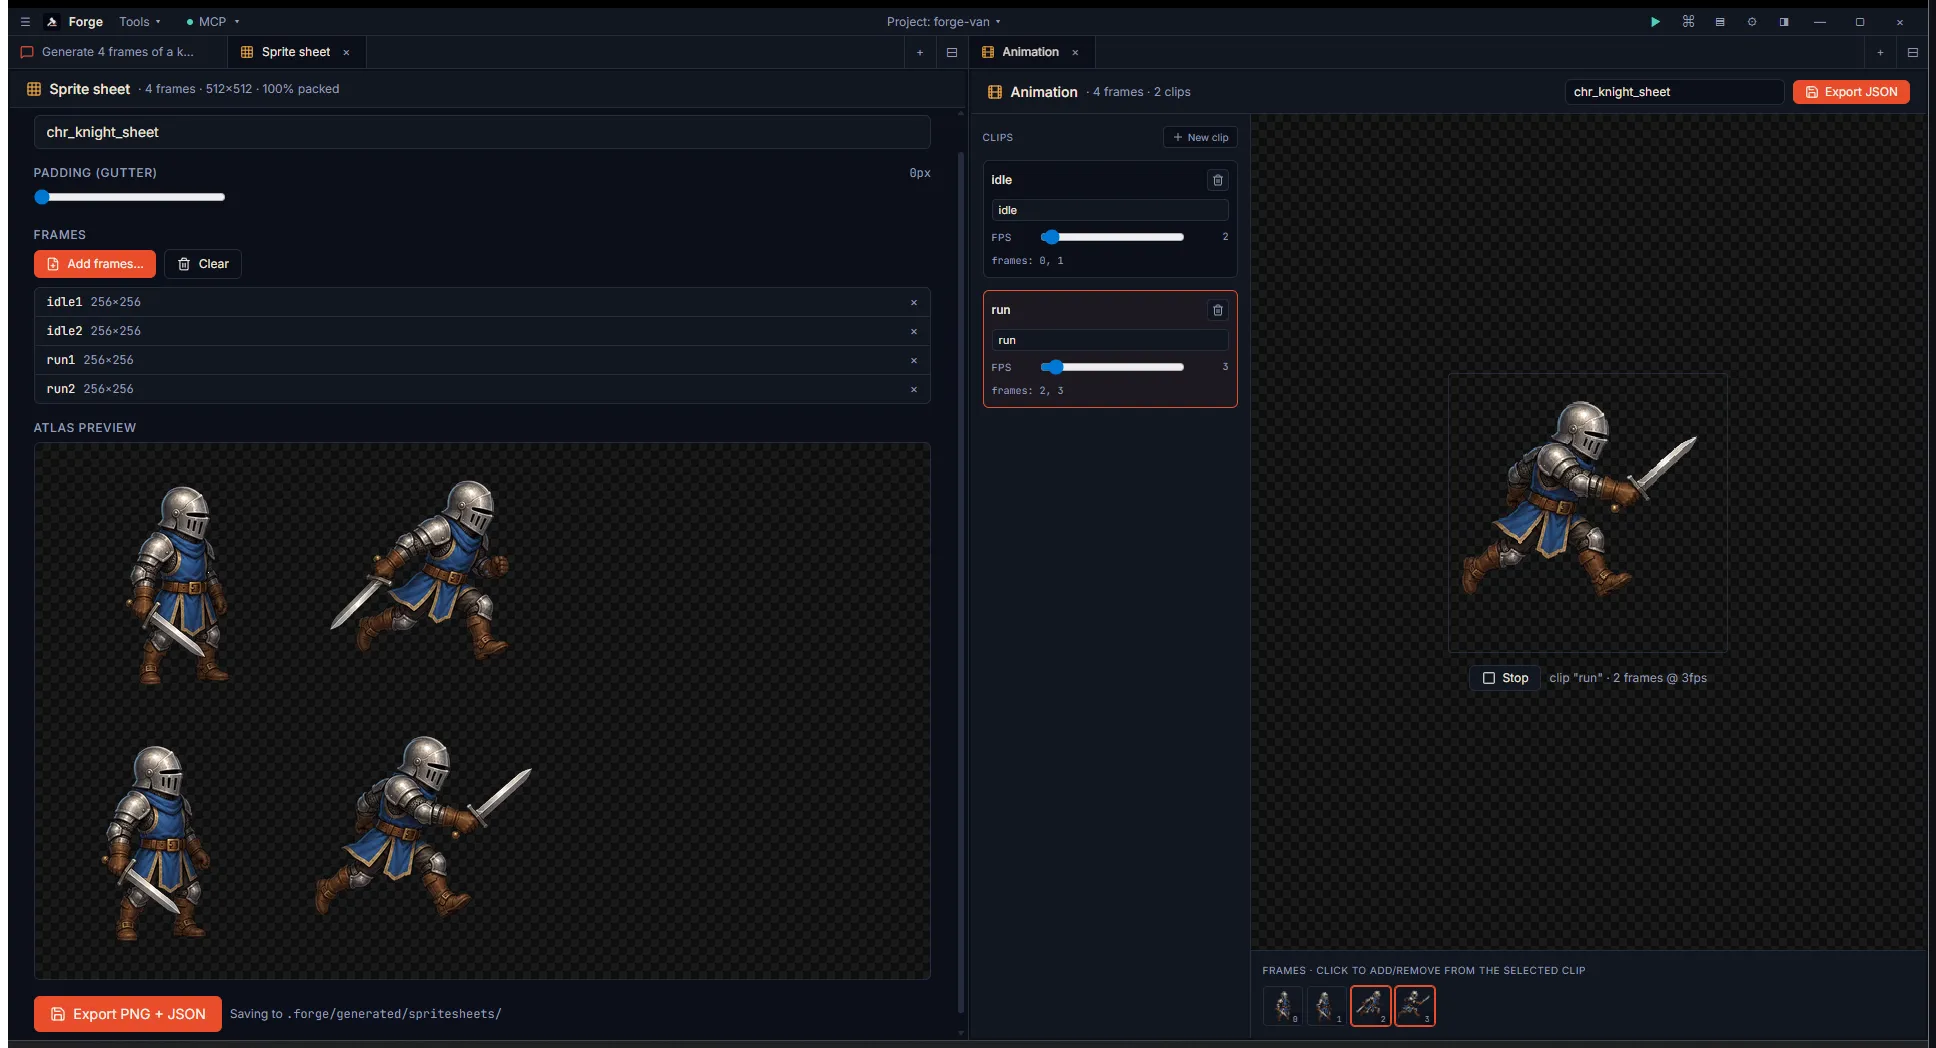Viewport: 1936px width, 1048px height.
Task: Toggle frame 1 thumbnail in selected clip
Action: coord(1327,1006)
